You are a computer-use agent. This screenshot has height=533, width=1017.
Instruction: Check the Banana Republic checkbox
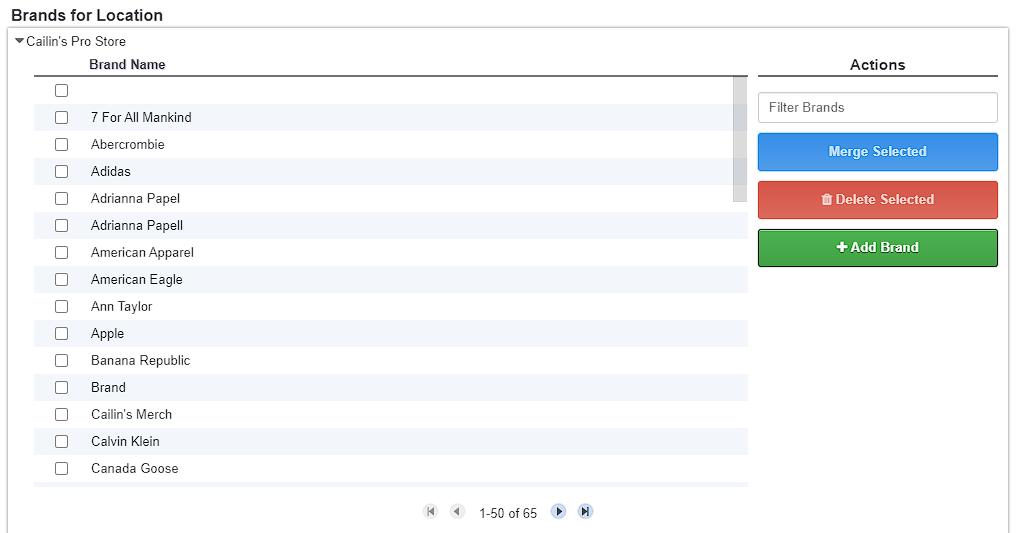[62, 361]
